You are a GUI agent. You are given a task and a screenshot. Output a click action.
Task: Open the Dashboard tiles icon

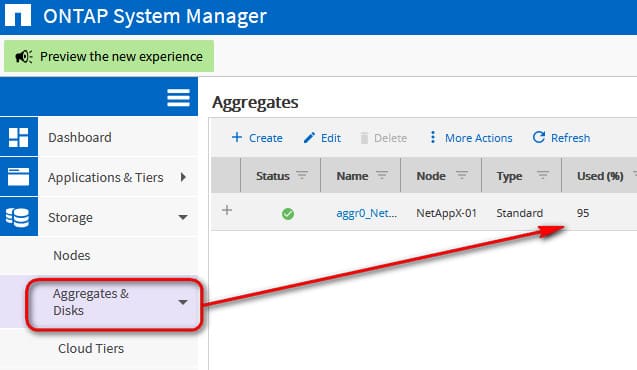[19, 137]
